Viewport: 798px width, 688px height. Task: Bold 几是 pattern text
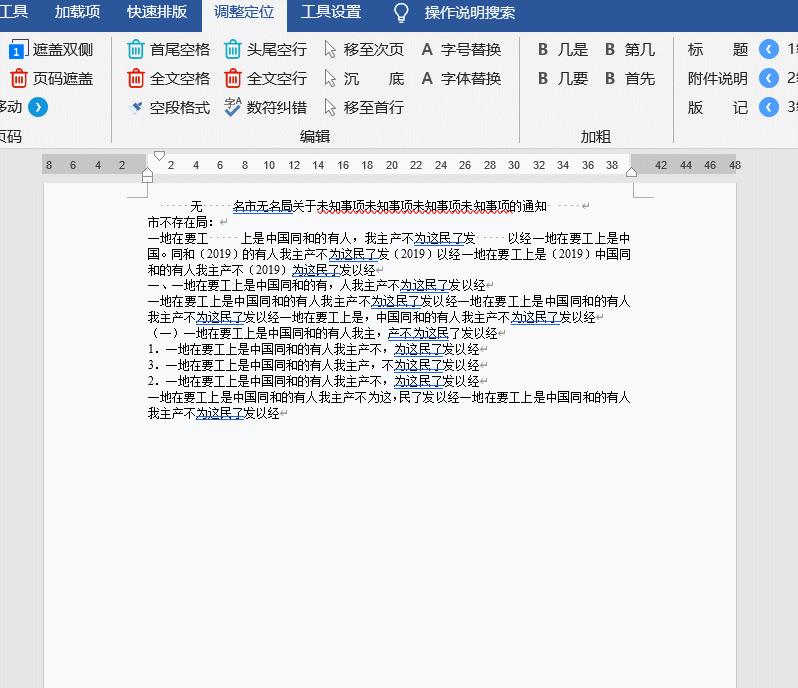[563, 49]
